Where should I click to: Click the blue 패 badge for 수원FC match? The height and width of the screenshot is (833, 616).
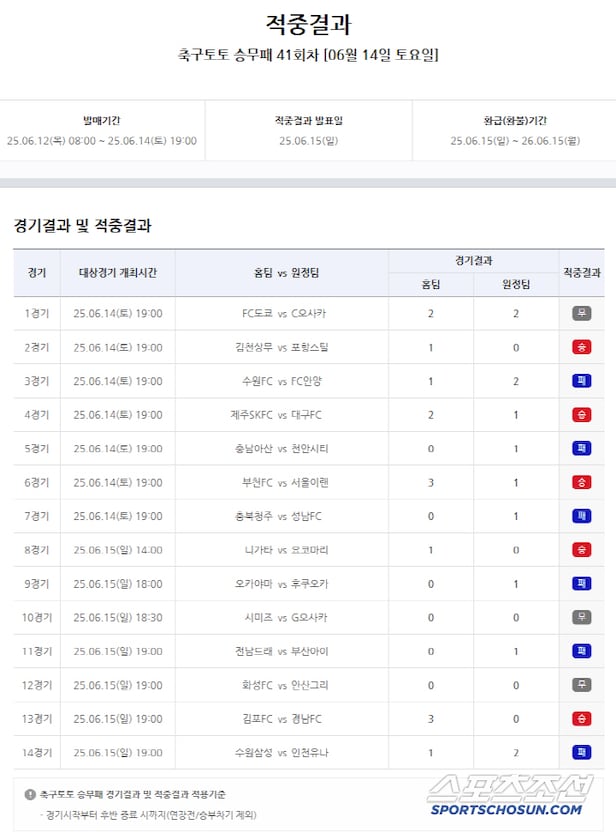tap(581, 381)
